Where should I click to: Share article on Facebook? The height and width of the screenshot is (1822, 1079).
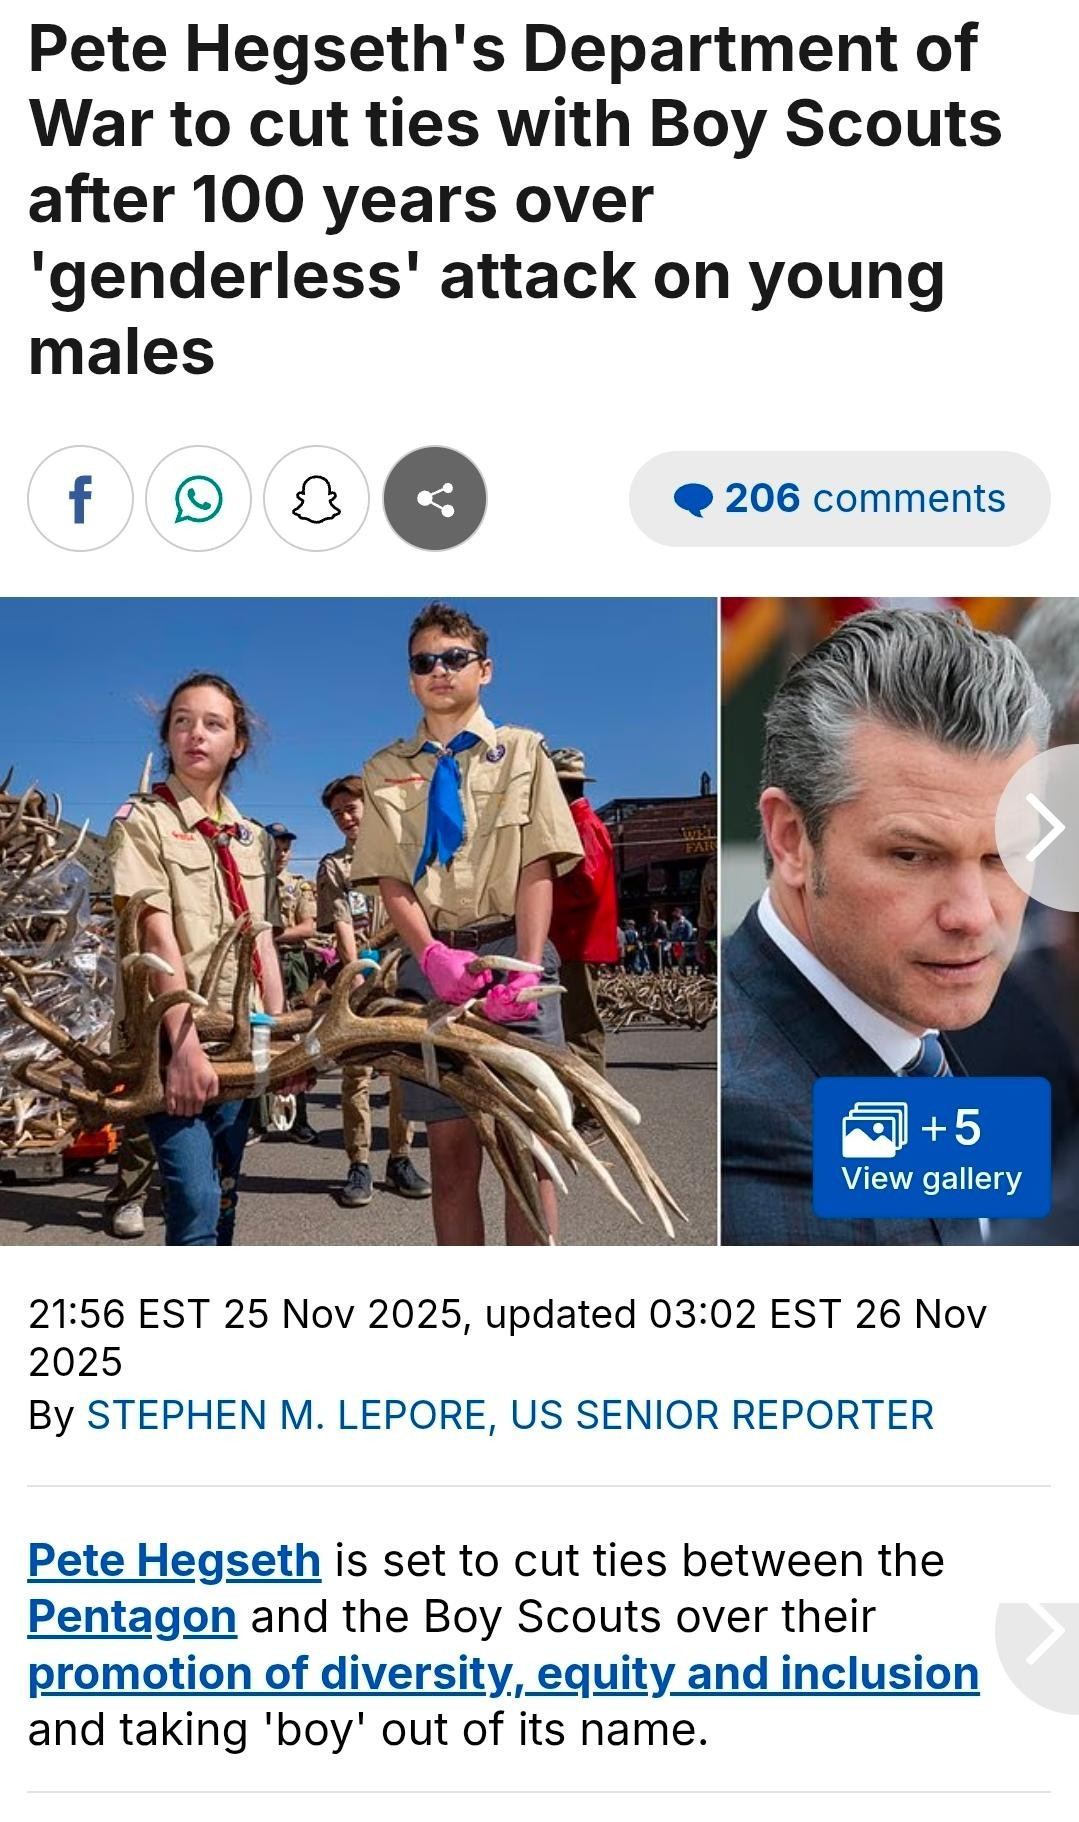80,498
